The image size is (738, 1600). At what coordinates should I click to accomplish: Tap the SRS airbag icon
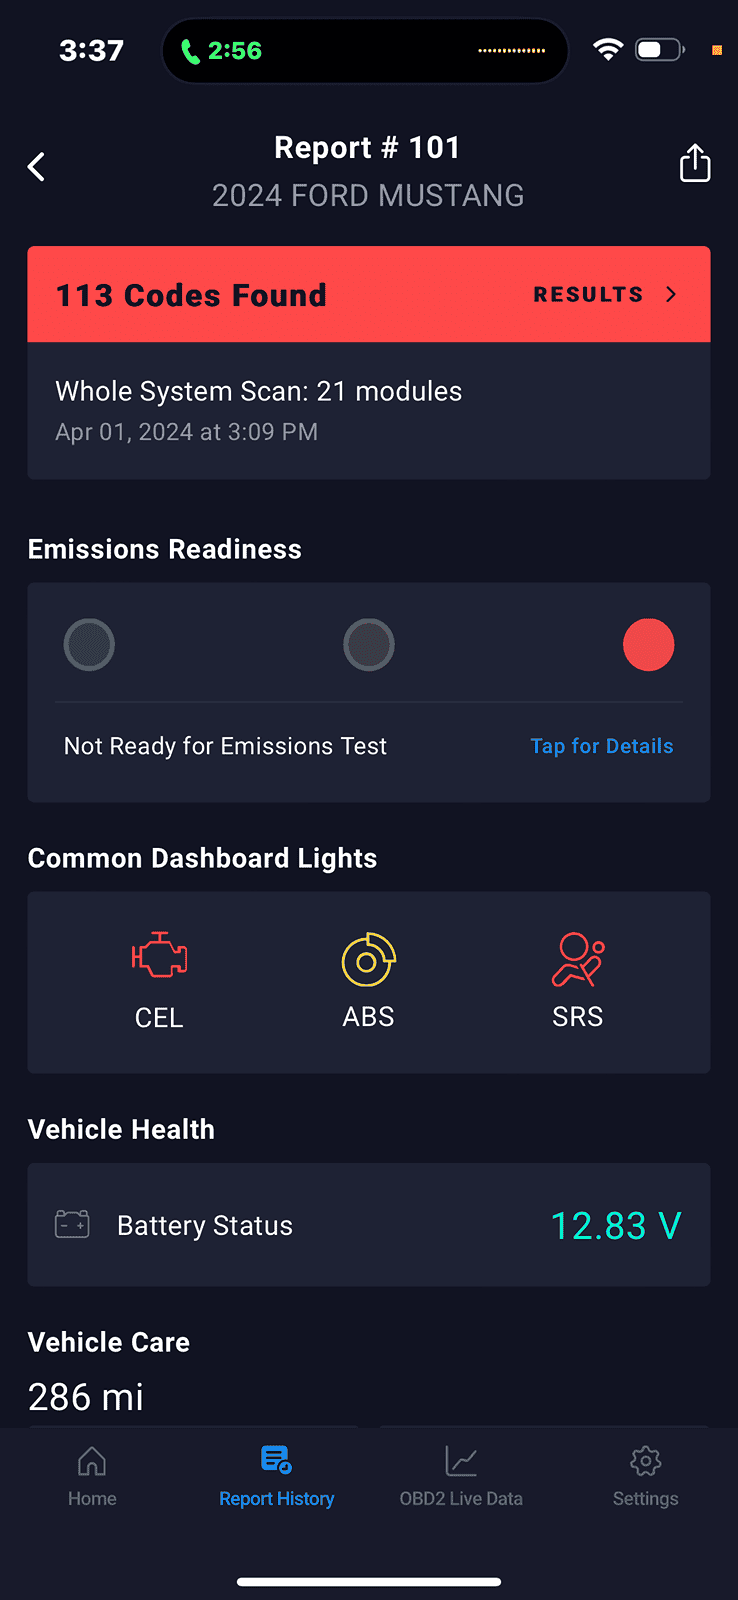click(578, 960)
